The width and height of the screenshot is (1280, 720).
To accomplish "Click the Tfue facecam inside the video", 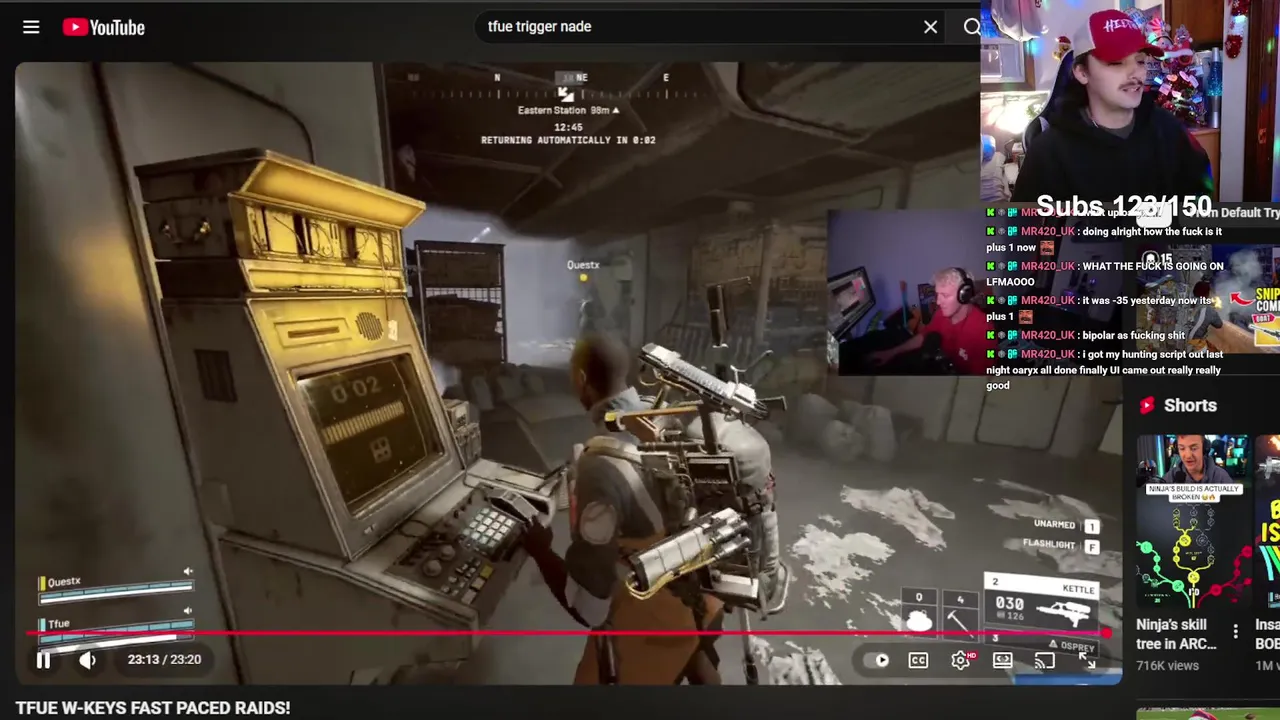I will click(905, 292).
